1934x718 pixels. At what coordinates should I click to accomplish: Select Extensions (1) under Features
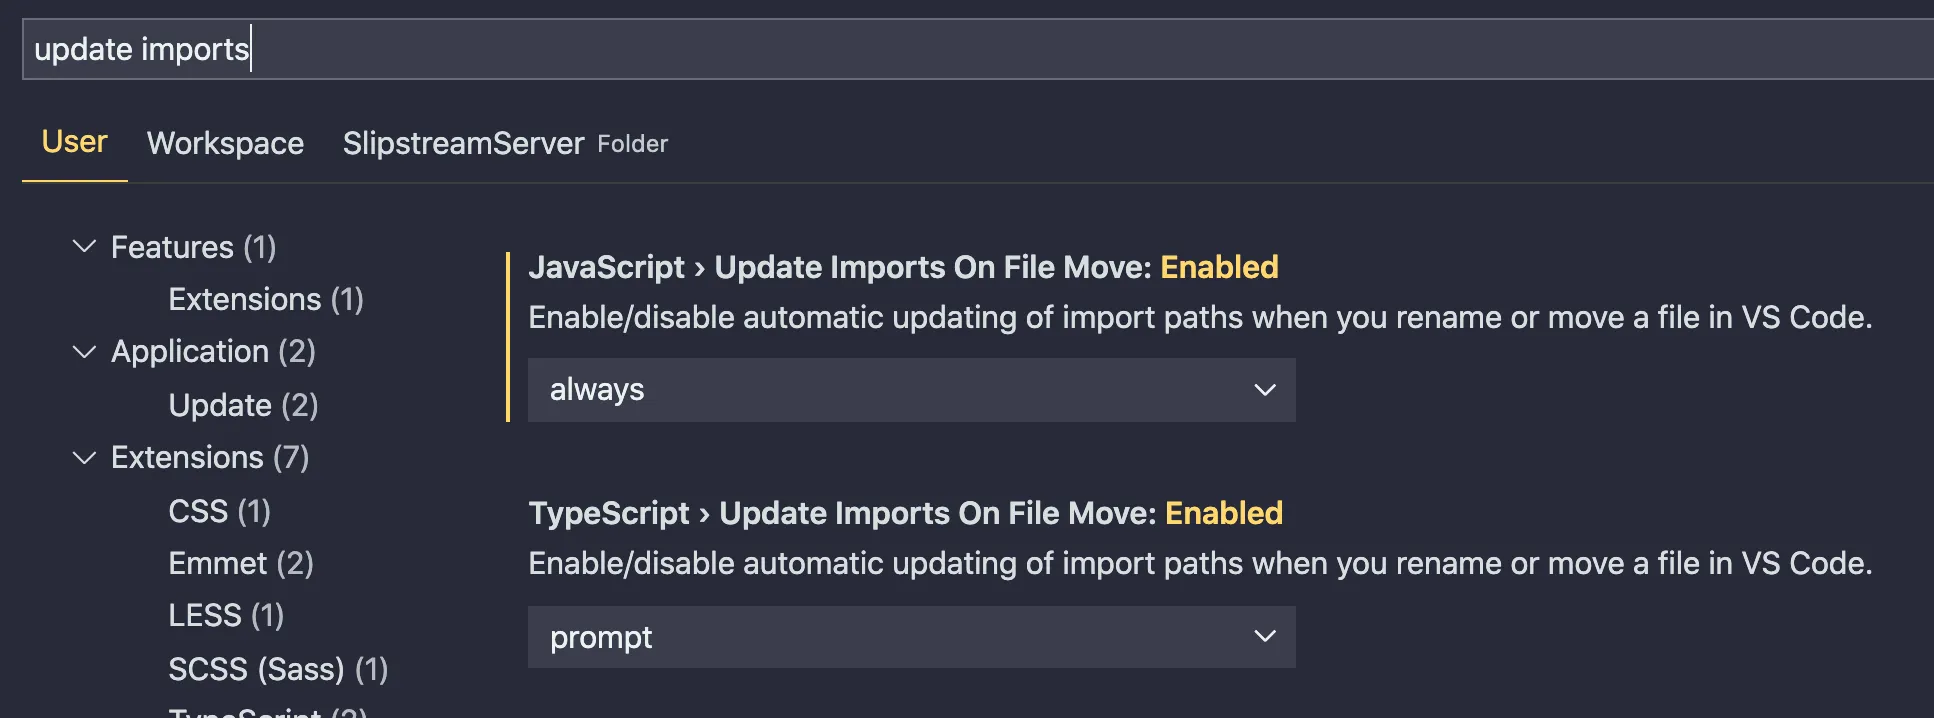265,299
